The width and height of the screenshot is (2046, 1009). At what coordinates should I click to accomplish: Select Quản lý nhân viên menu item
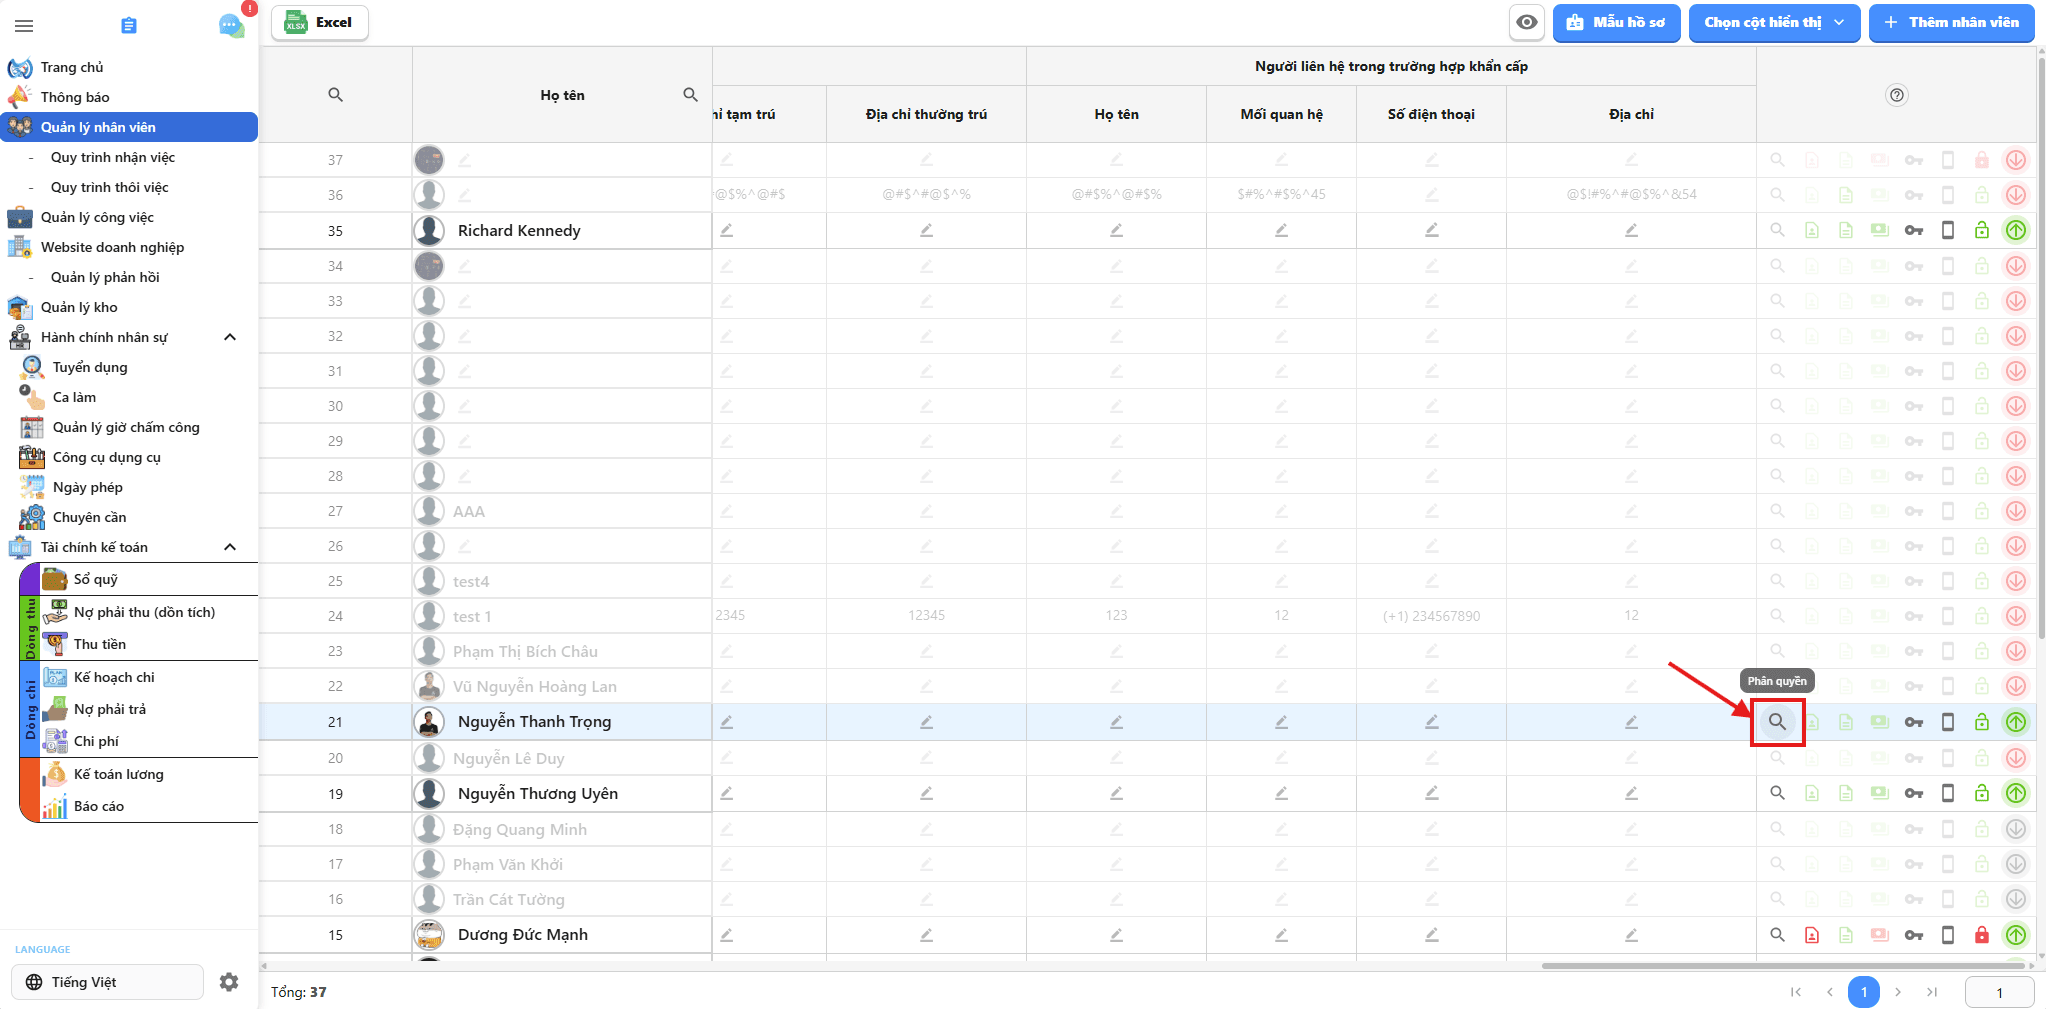pyautogui.click(x=128, y=127)
